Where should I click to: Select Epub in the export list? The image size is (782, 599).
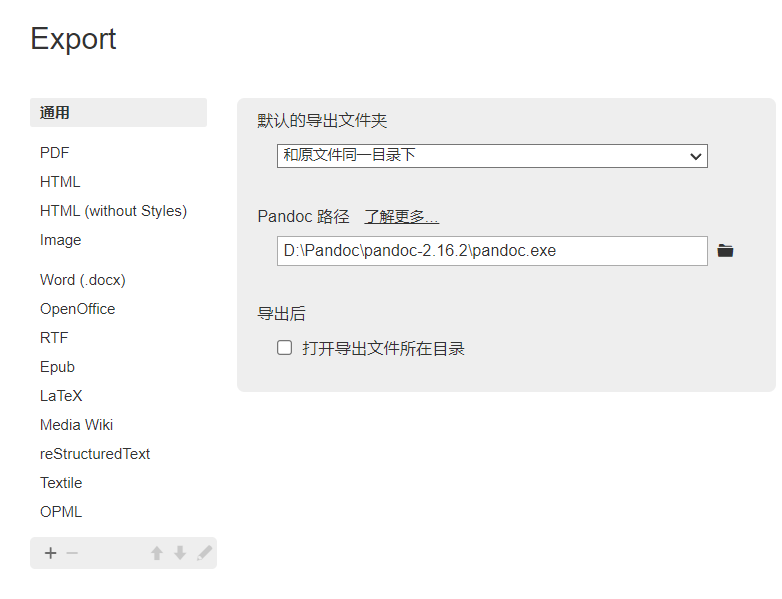click(57, 367)
